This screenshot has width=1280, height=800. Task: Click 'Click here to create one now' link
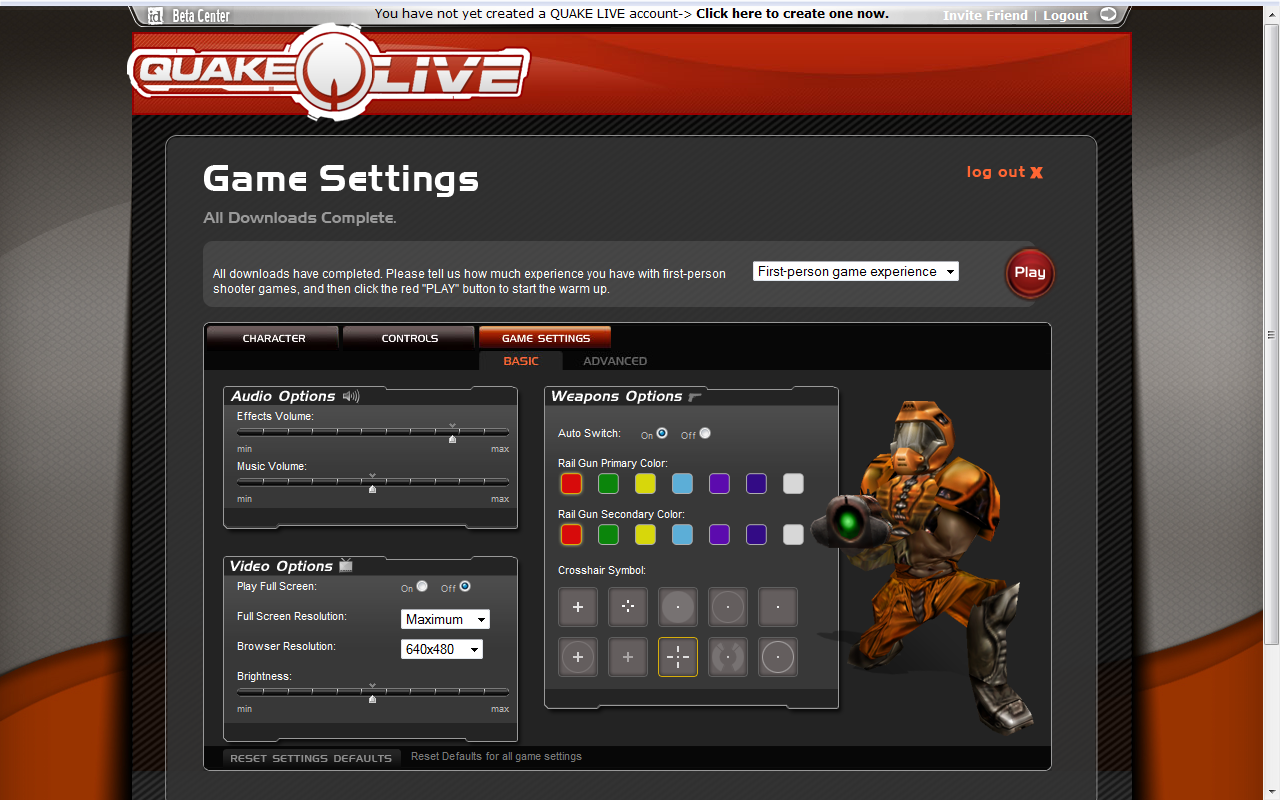tap(792, 14)
